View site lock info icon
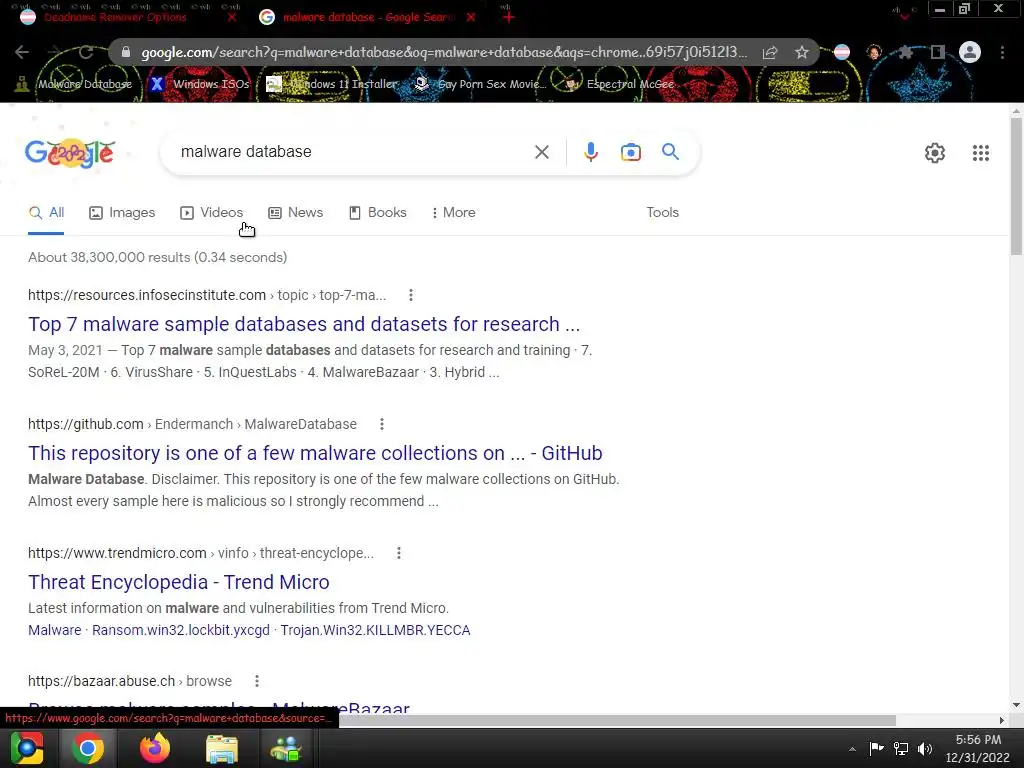Screen dimensions: 1024x768 coord(126,52)
